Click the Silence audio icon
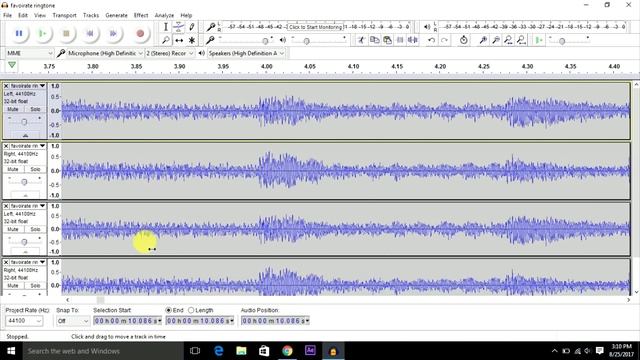The image size is (640, 360). [413, 40]
